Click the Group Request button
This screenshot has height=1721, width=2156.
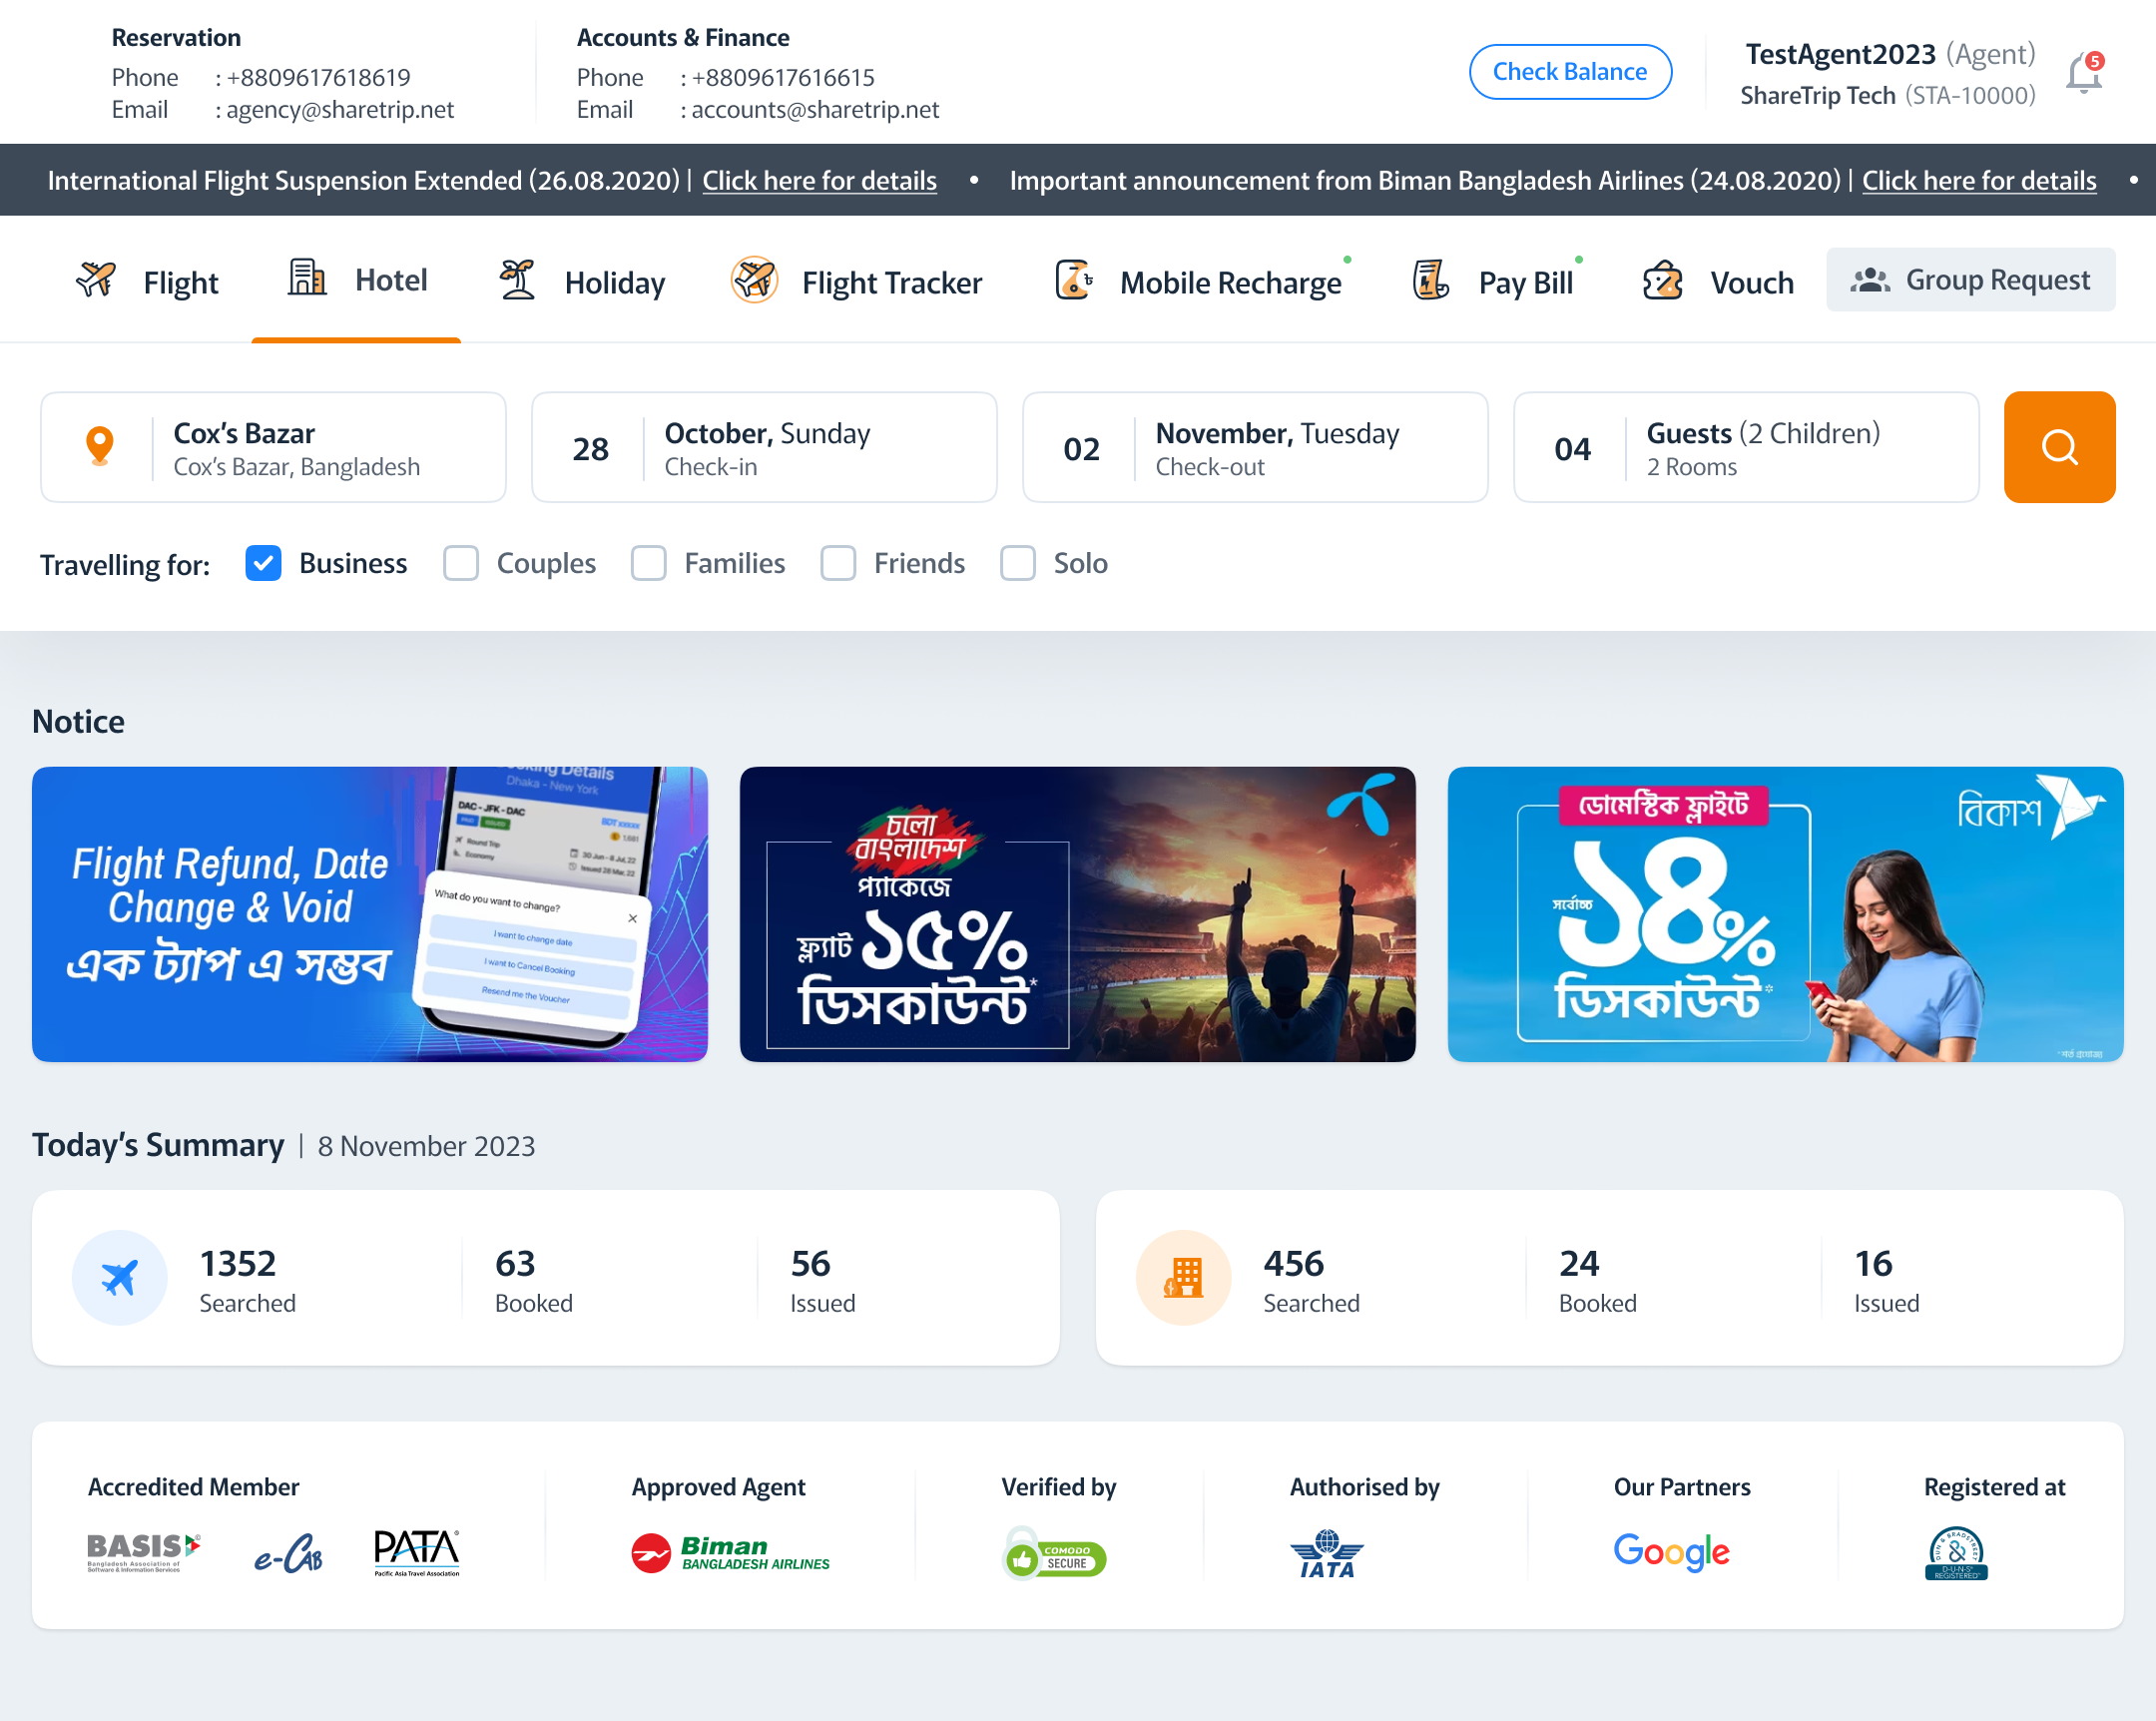point(1970,279)
